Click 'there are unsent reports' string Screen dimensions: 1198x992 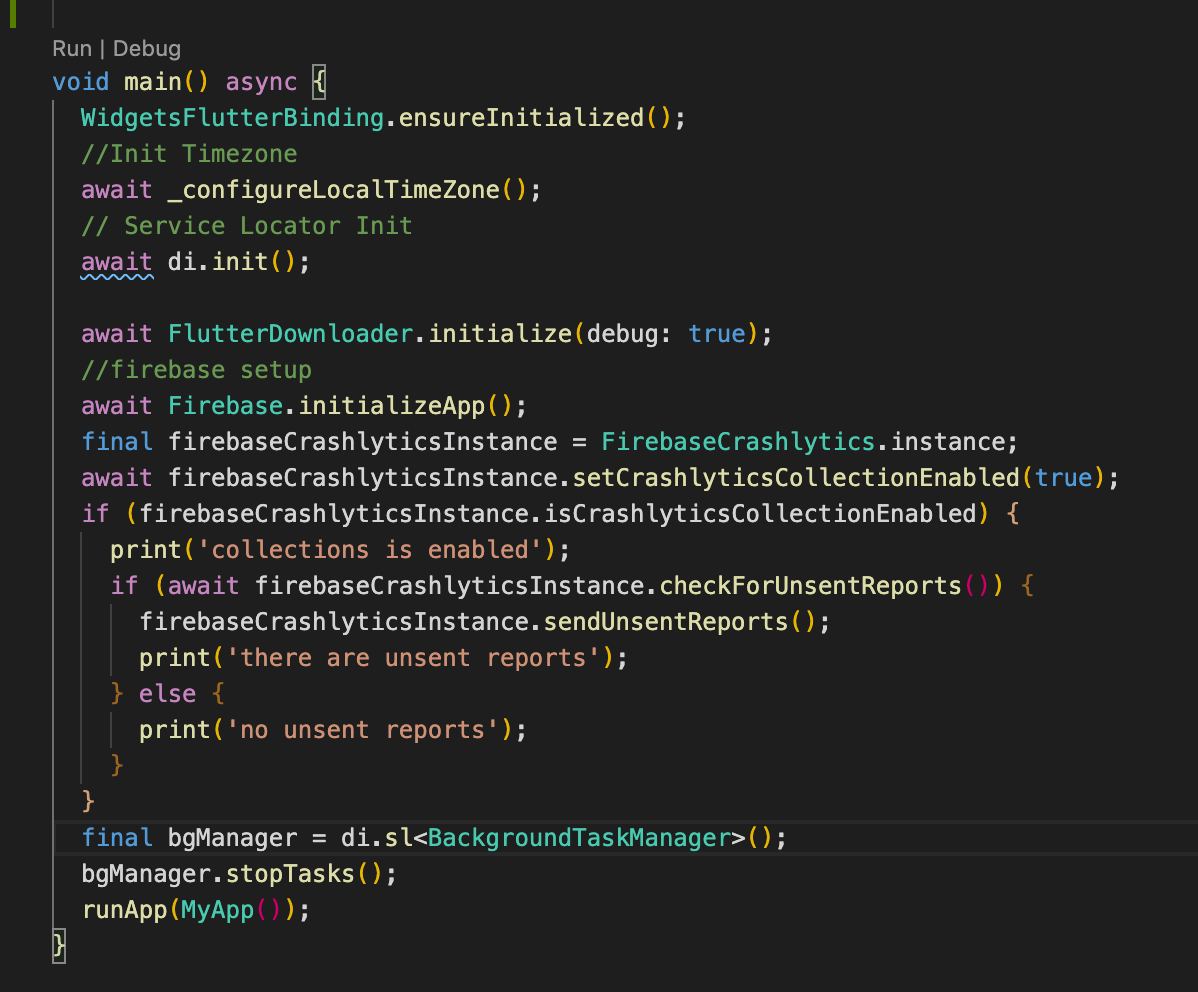(413, 658)
